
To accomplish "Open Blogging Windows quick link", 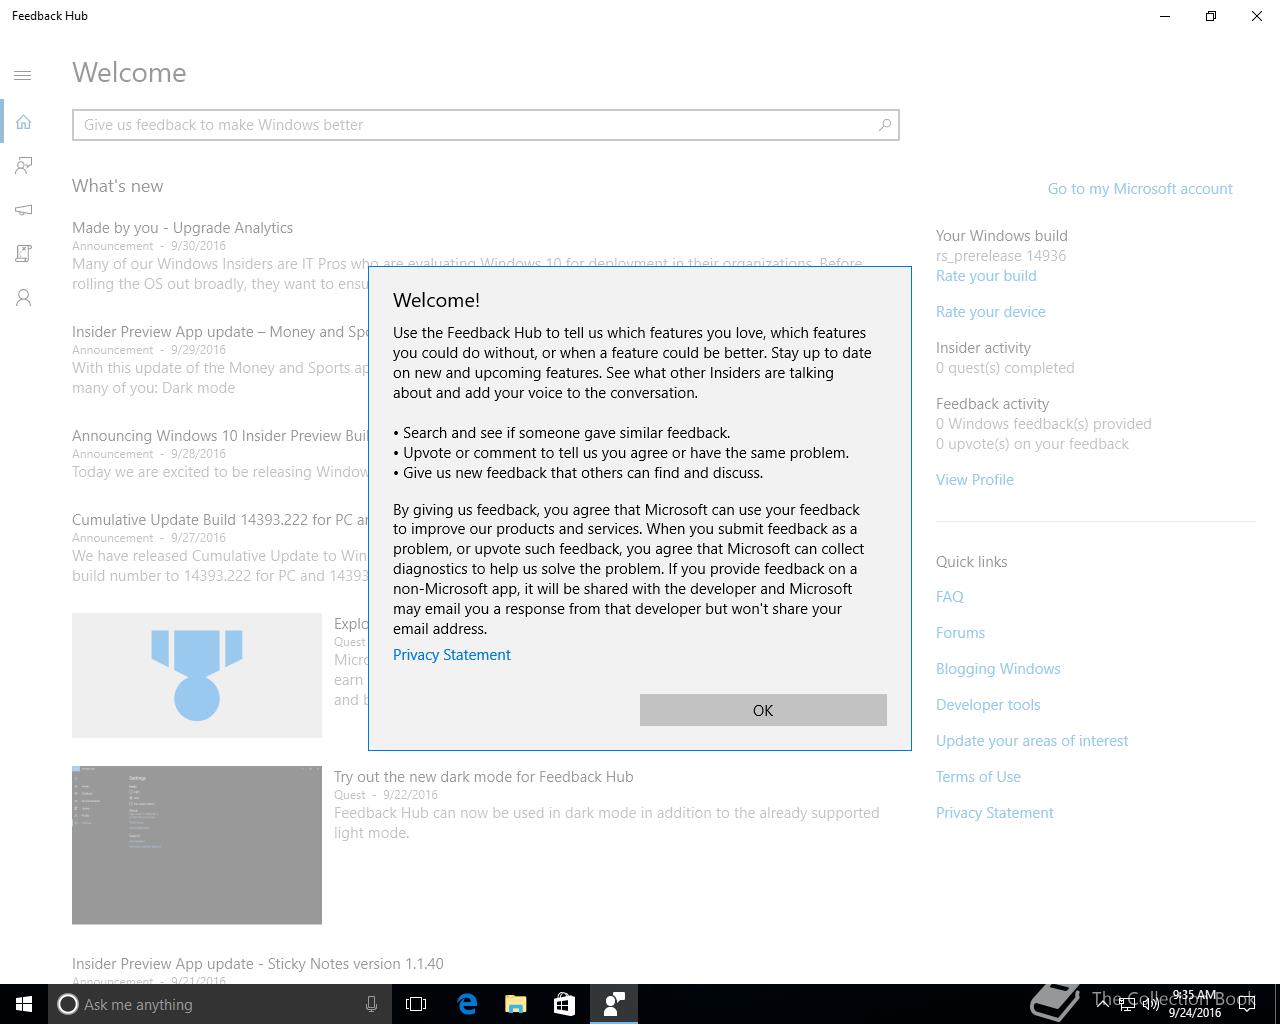I will pos(998,669).
